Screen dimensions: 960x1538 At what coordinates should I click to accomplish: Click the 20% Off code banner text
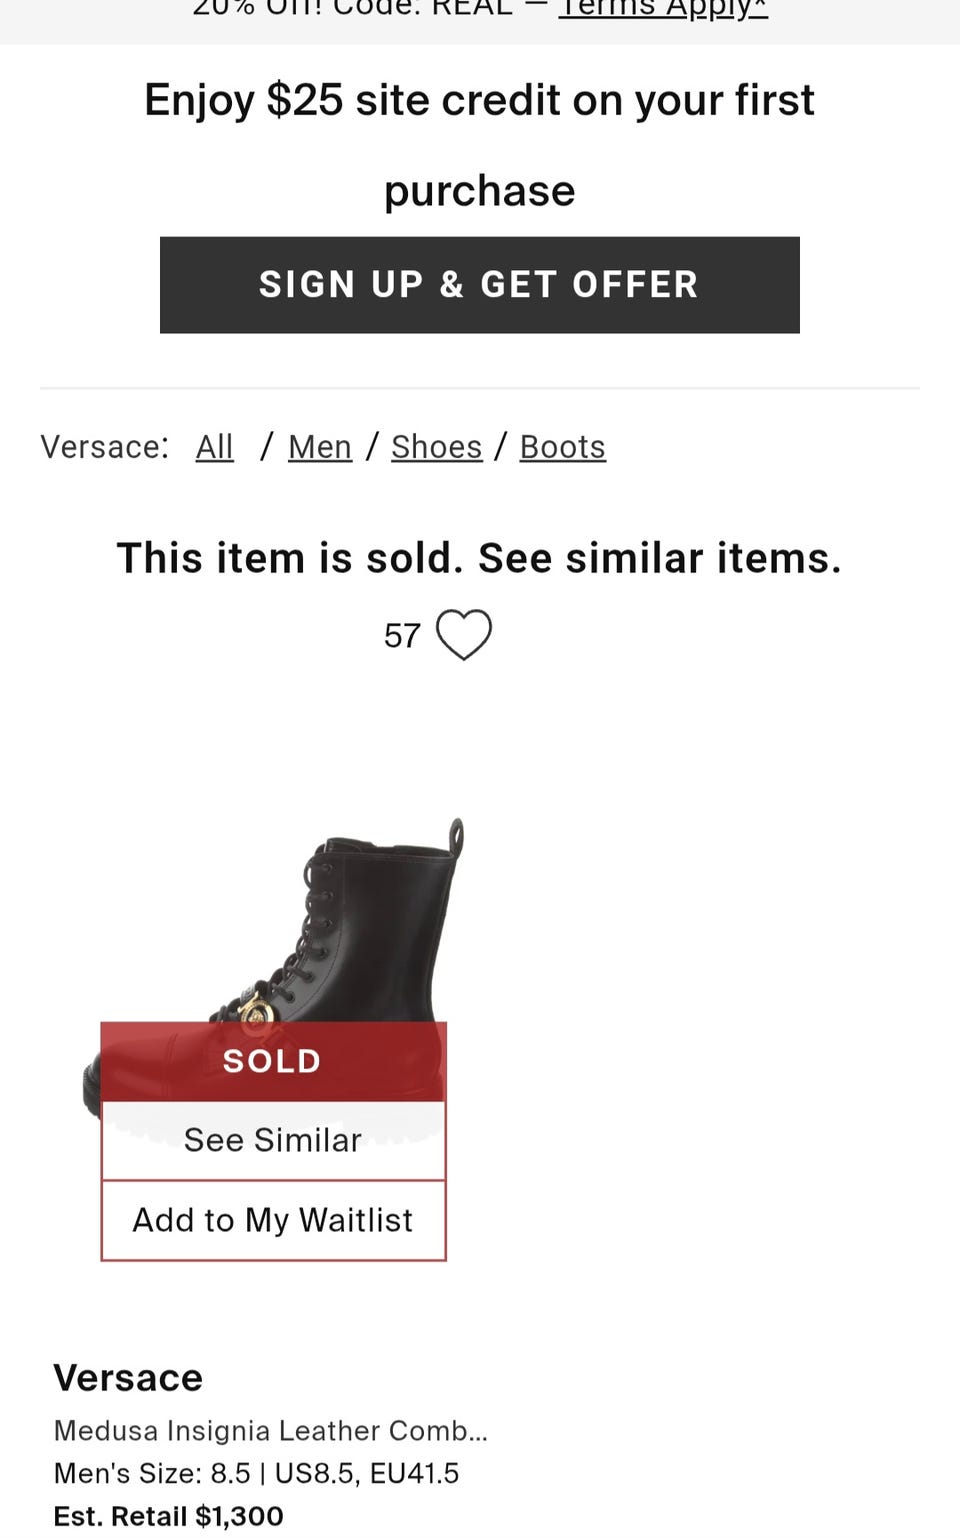[350, 10]
